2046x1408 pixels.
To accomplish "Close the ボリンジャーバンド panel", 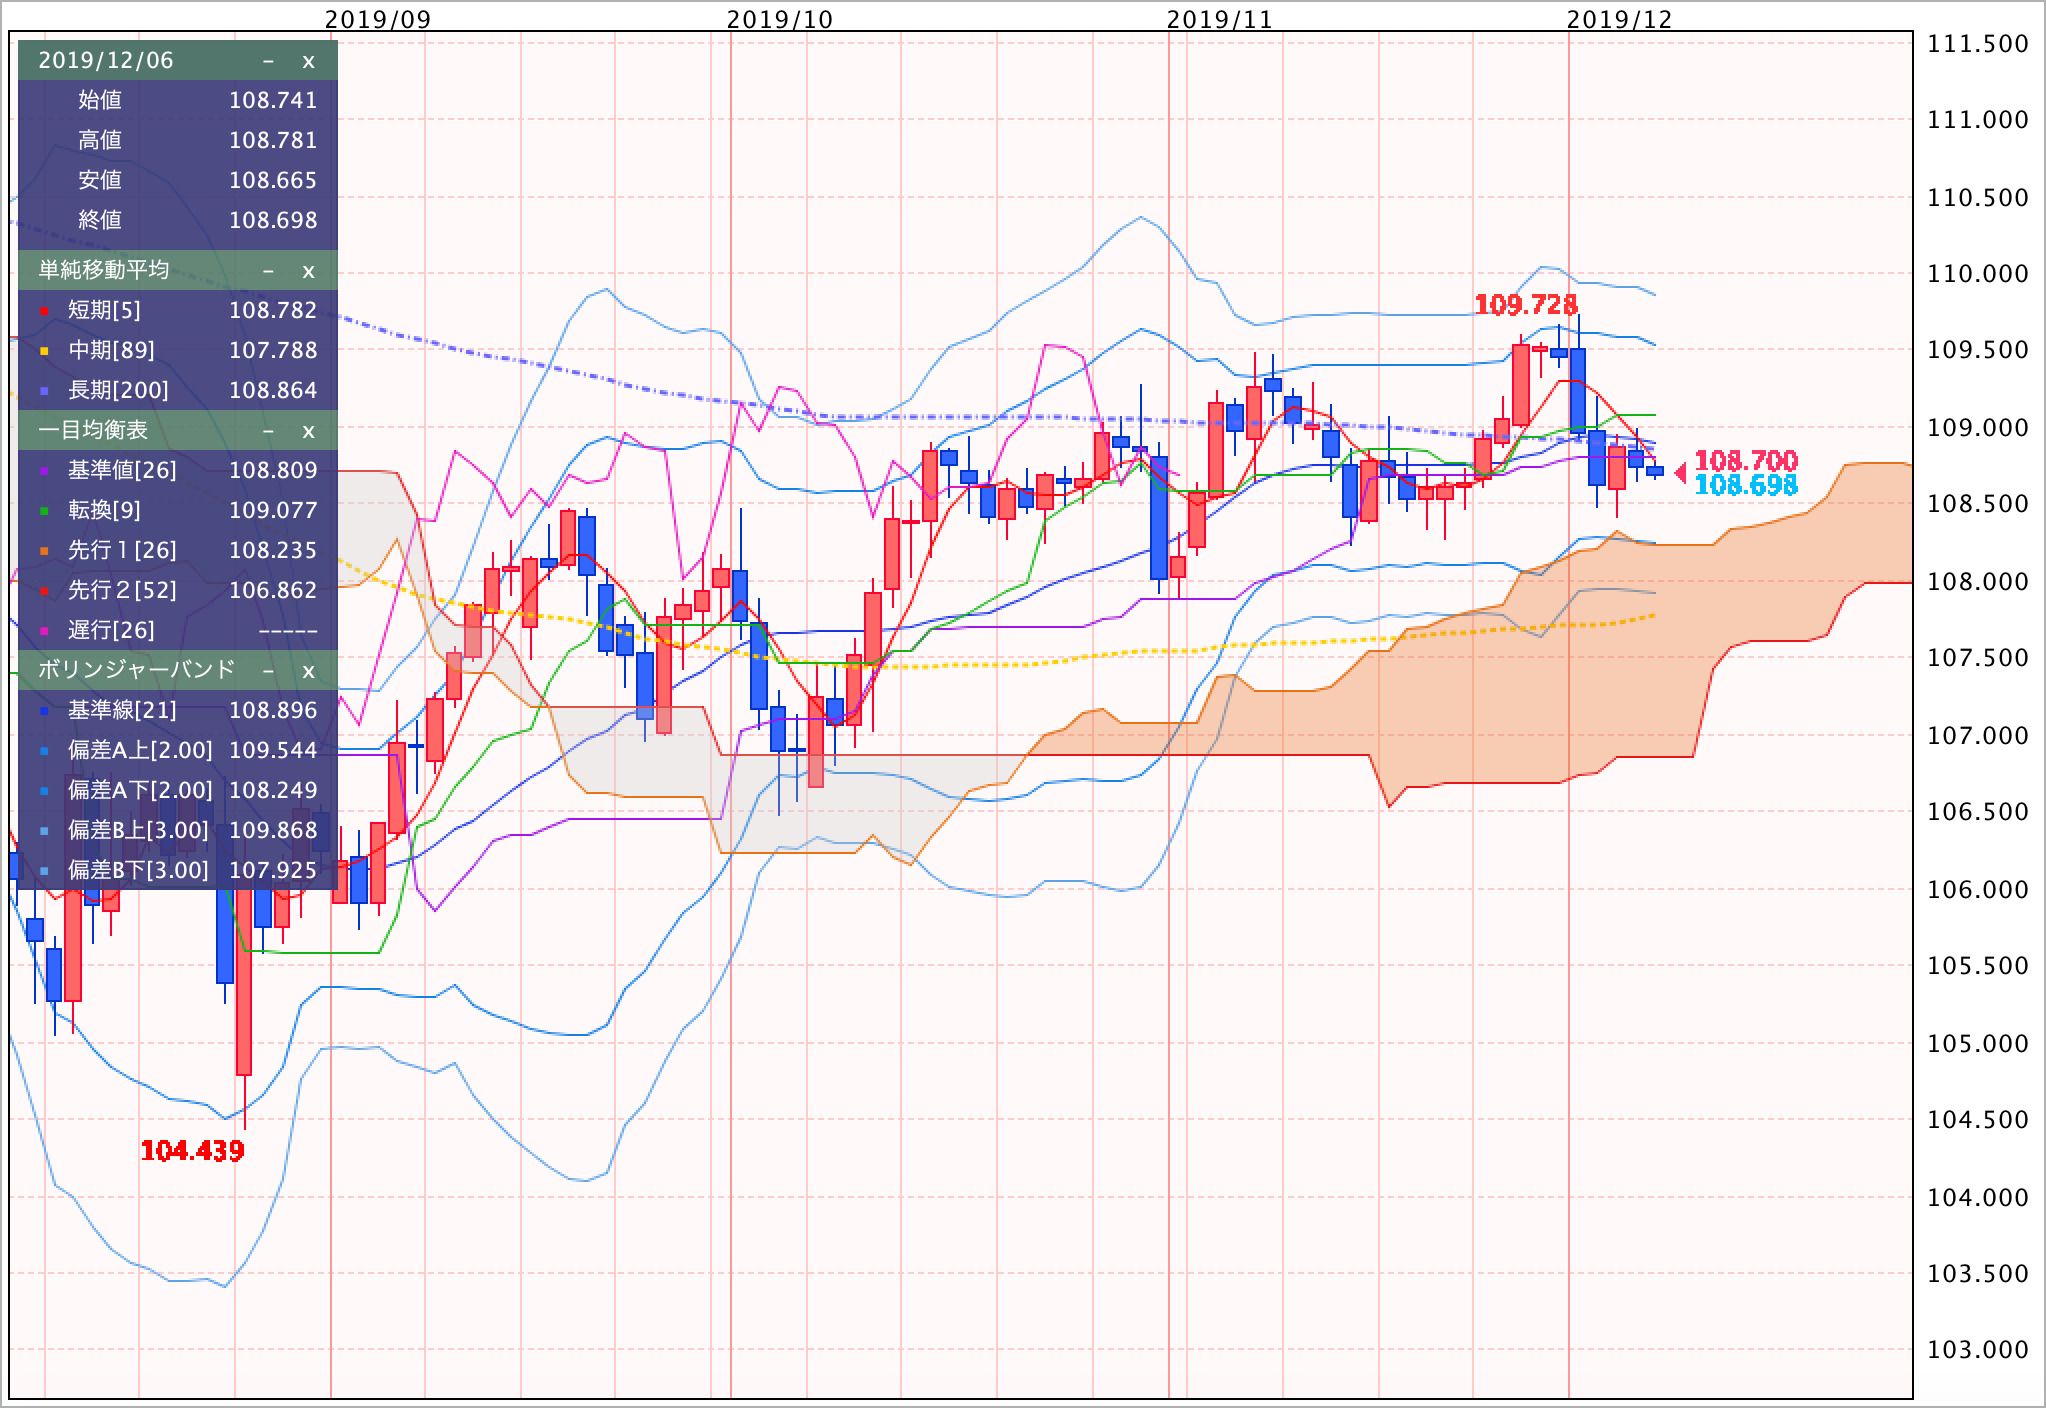I will pos(308,671).
